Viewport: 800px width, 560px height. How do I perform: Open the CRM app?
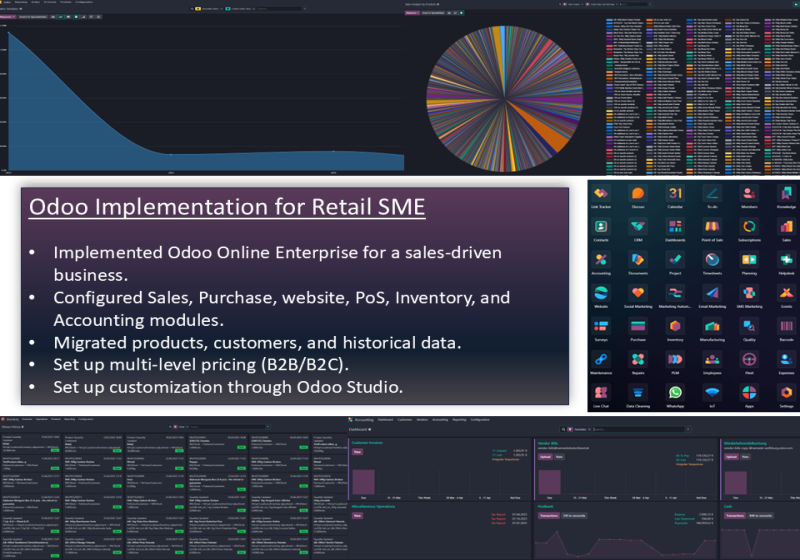pos(638,226)
